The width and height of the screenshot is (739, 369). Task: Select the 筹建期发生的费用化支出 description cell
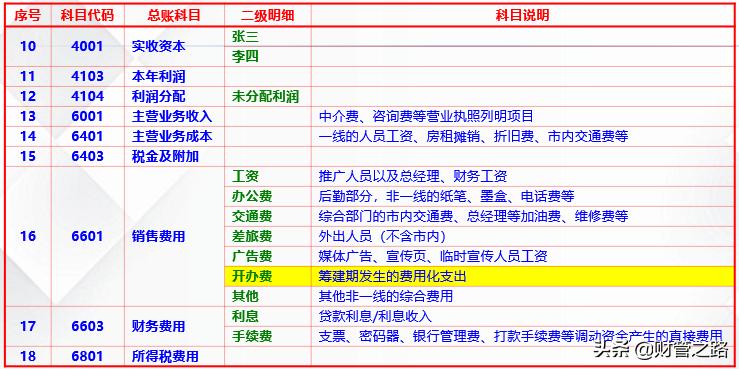coord(522,276)
